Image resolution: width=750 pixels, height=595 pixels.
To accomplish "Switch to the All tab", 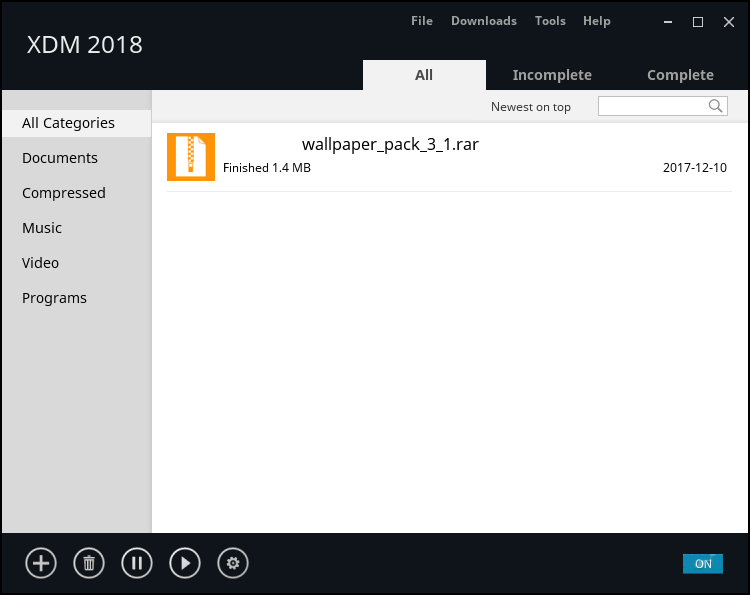I will pyautogui.click(x=424, y=75).
